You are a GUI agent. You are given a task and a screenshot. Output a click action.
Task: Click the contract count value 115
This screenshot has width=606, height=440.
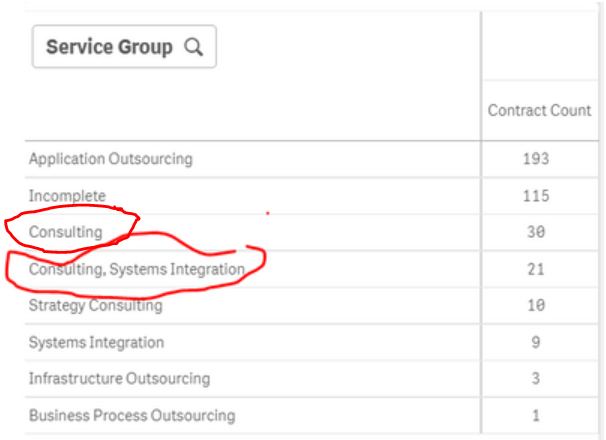coord(536,195)
